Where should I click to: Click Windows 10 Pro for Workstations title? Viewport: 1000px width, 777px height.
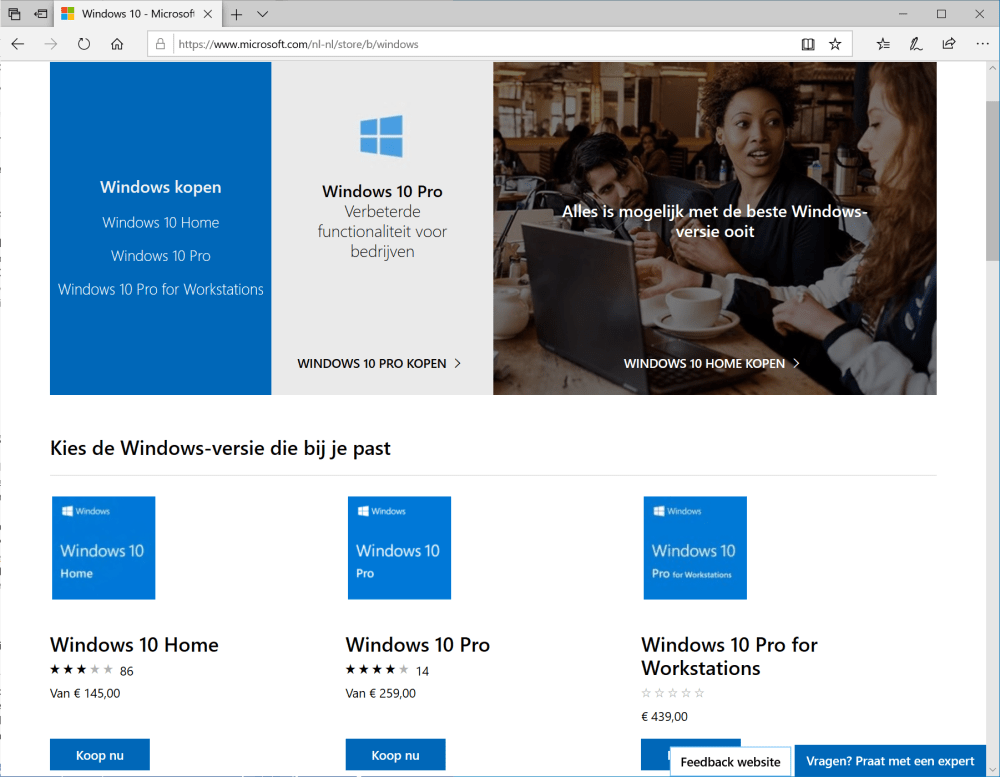click(x=729, y=656)
